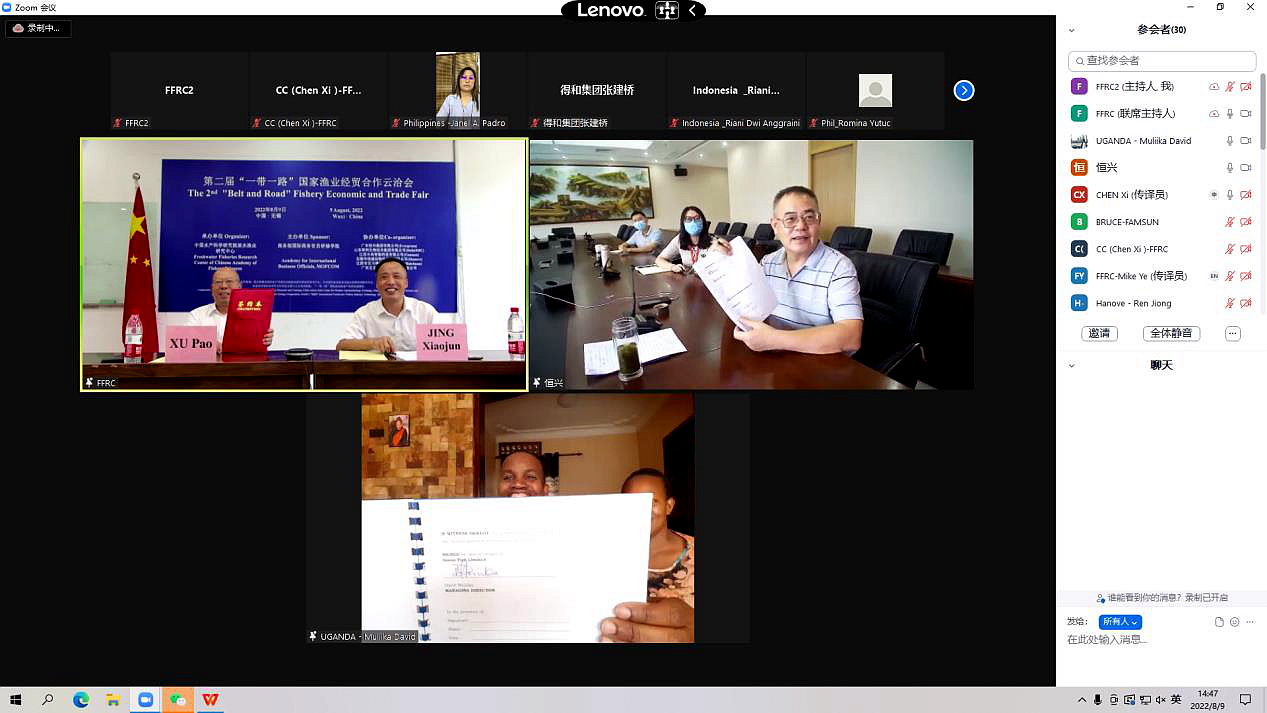
Task: Select the Philippines Janel Padro video thumbnail
Action: pyautogui.click(x=457, y=91)
